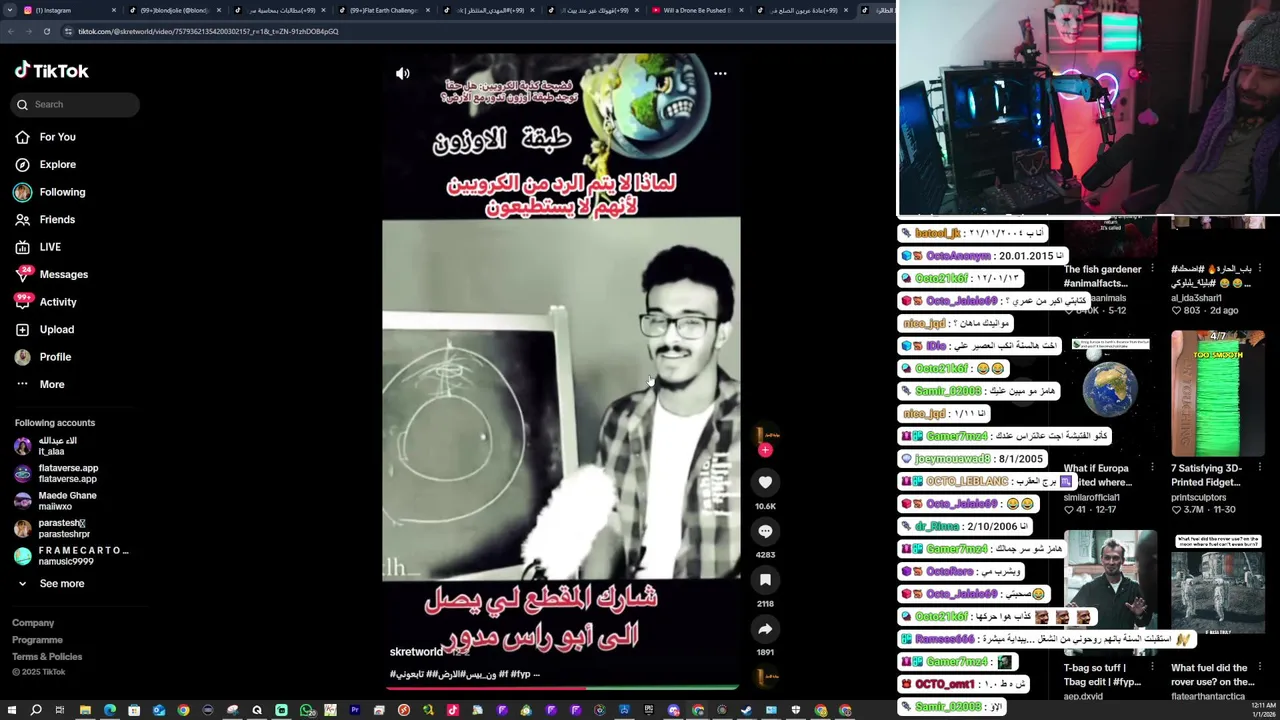The height and width of the screenshot is (720, 1280).
Task: Open Premiere Pro from the taskbar
Action: 355,710
